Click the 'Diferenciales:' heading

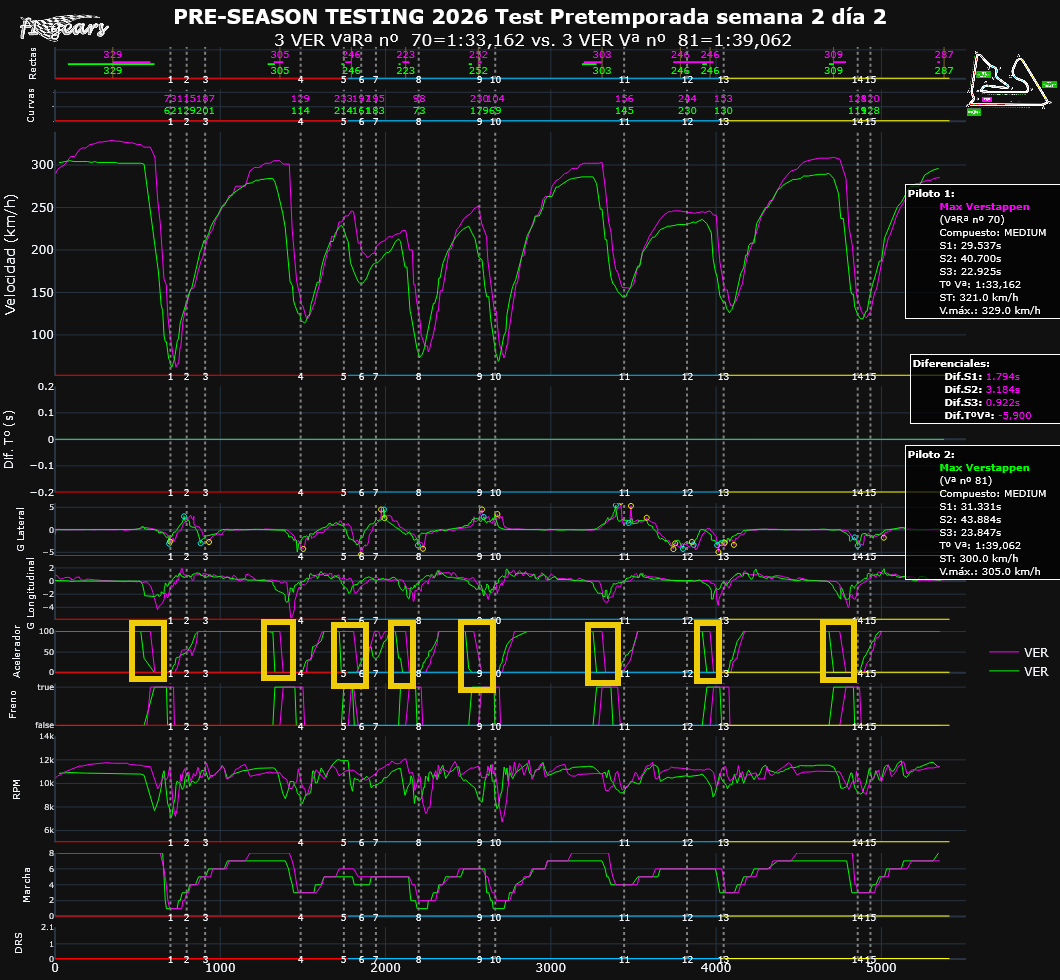[950, 364]
